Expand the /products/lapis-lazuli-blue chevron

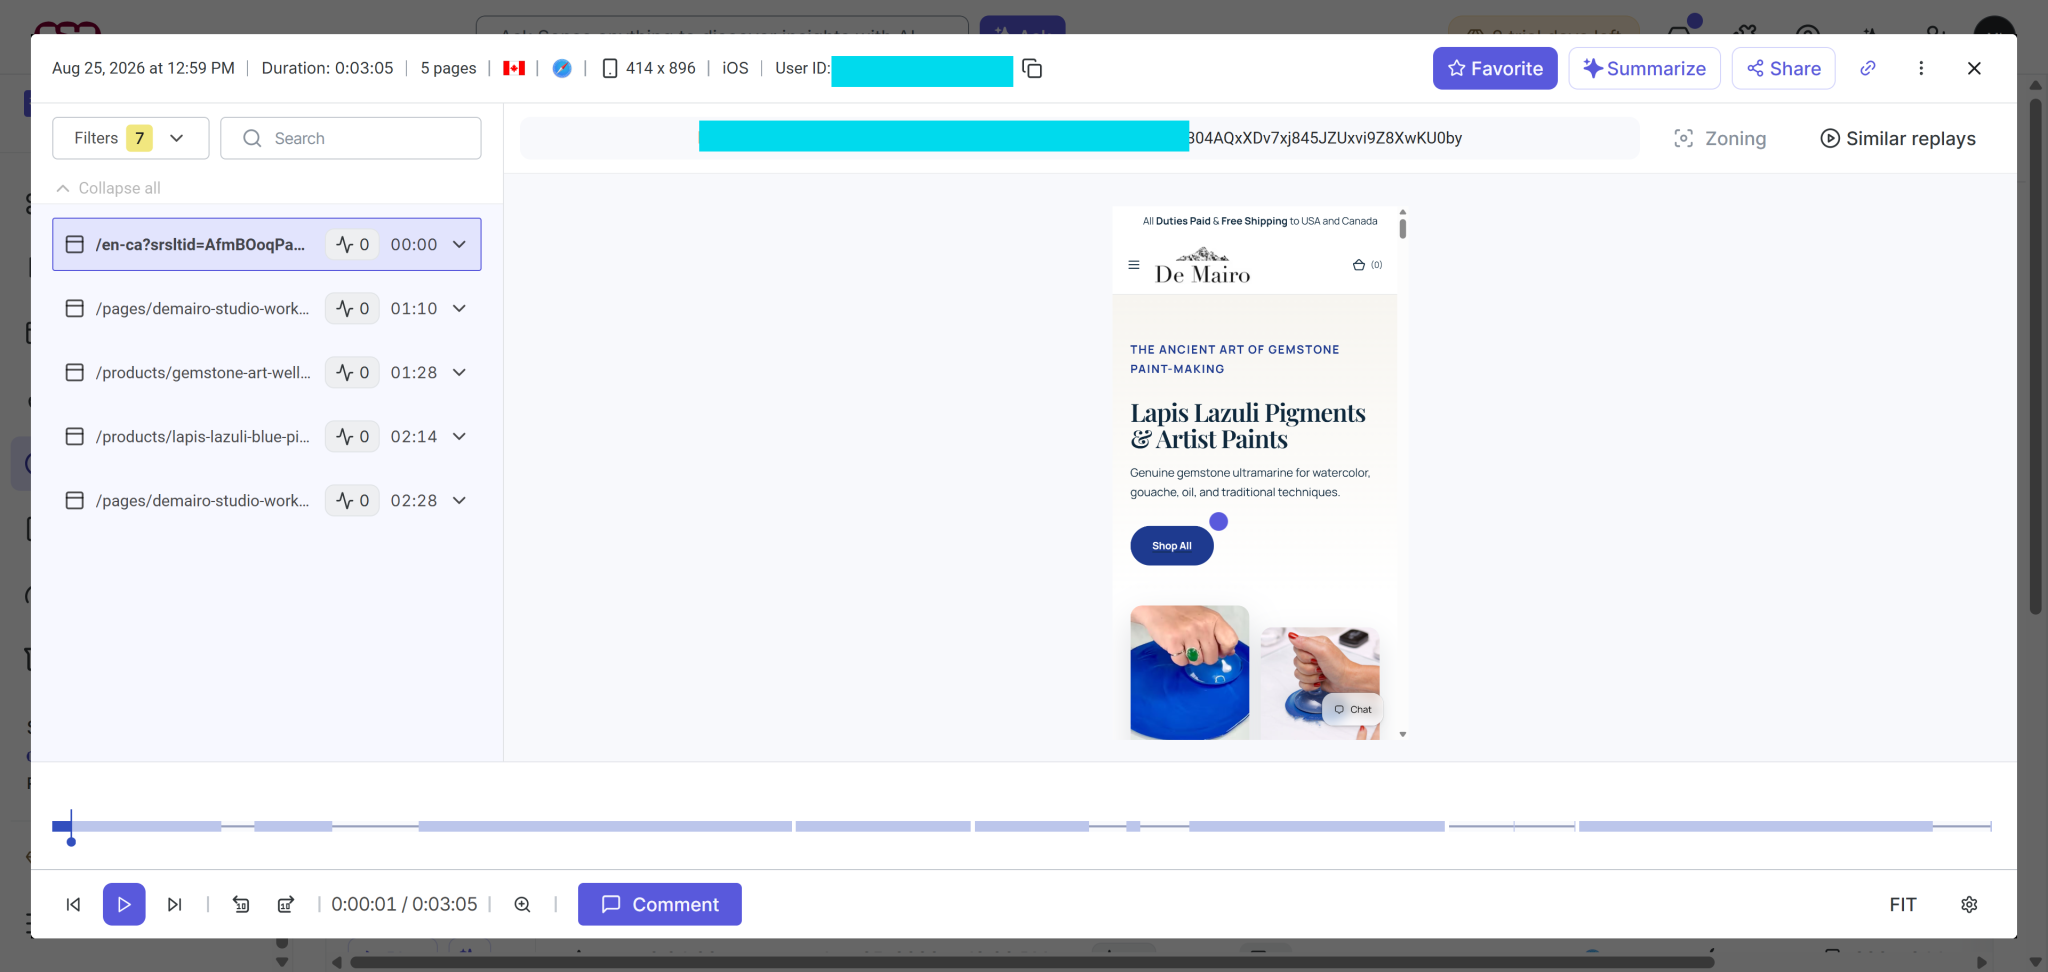point(459,436)
